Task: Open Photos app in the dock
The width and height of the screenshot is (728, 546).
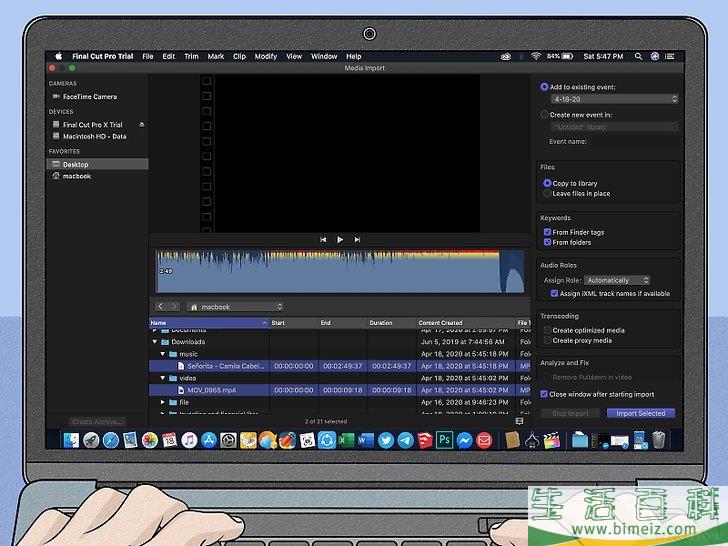Action: 150,440
